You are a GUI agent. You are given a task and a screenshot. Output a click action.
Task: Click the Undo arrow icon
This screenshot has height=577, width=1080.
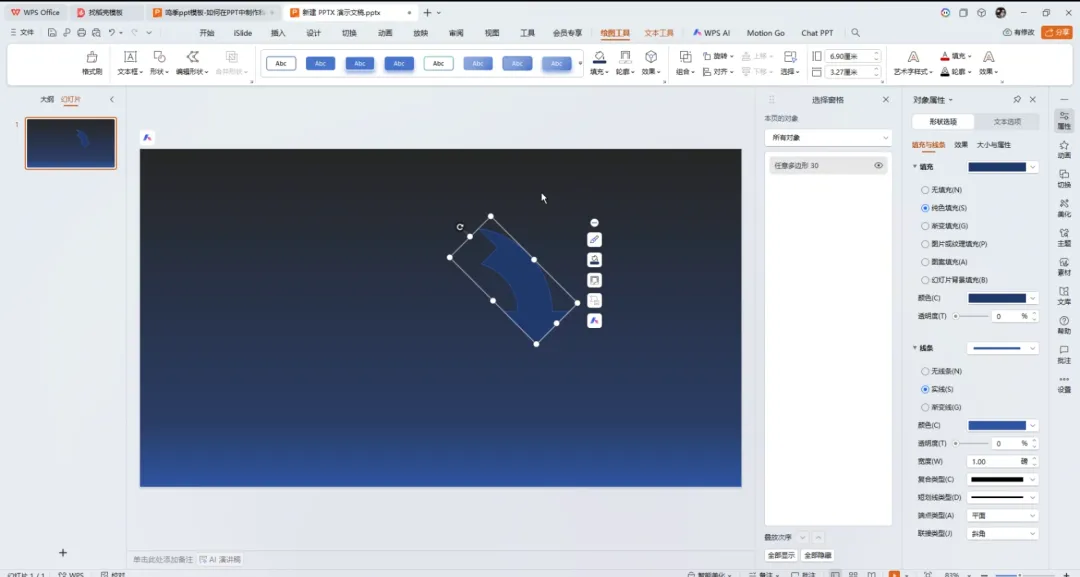coord(112,32)
